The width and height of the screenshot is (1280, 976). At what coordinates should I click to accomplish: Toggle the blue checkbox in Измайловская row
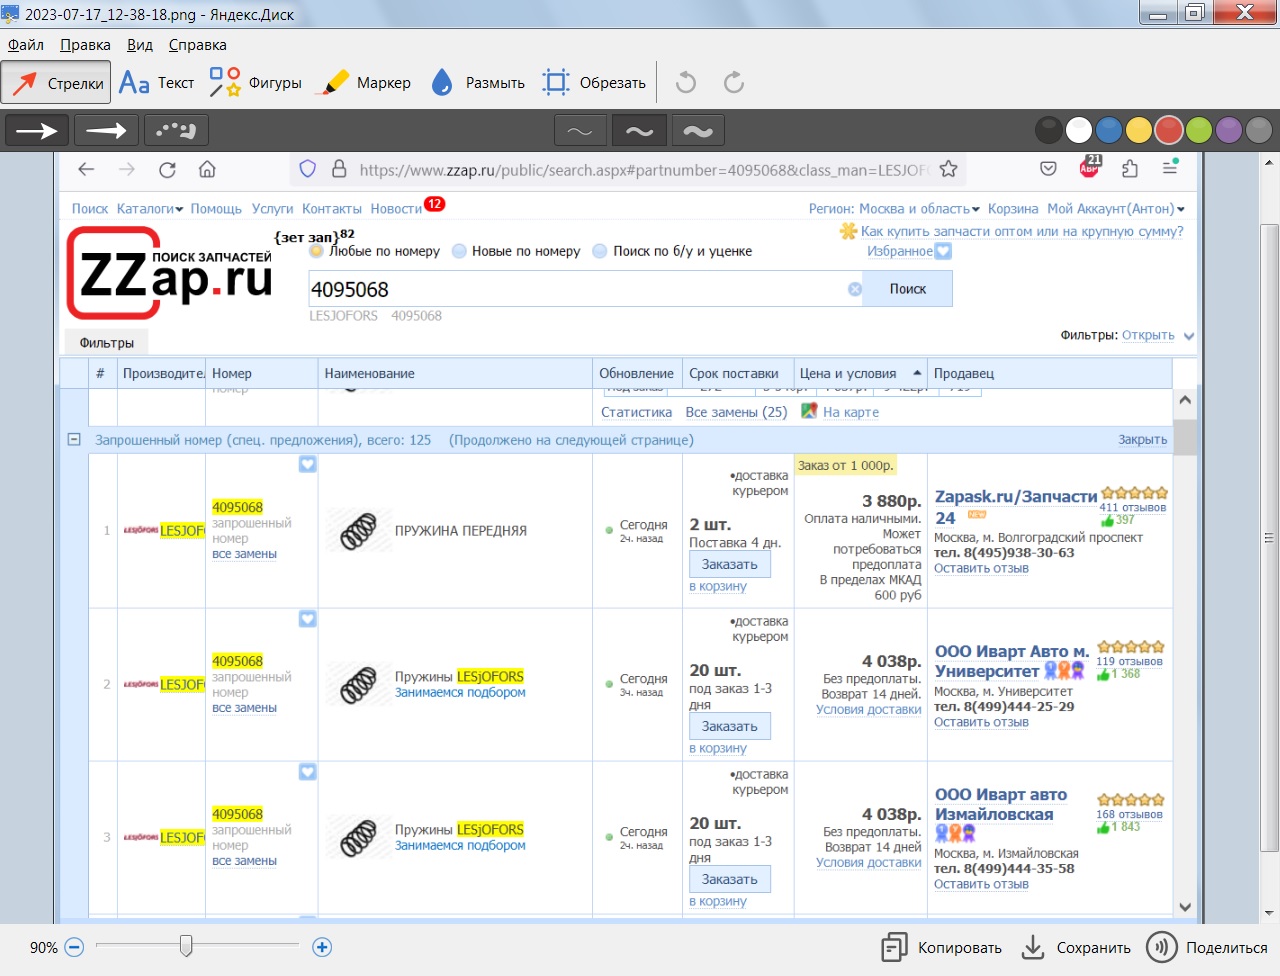[x=308, y=772]
